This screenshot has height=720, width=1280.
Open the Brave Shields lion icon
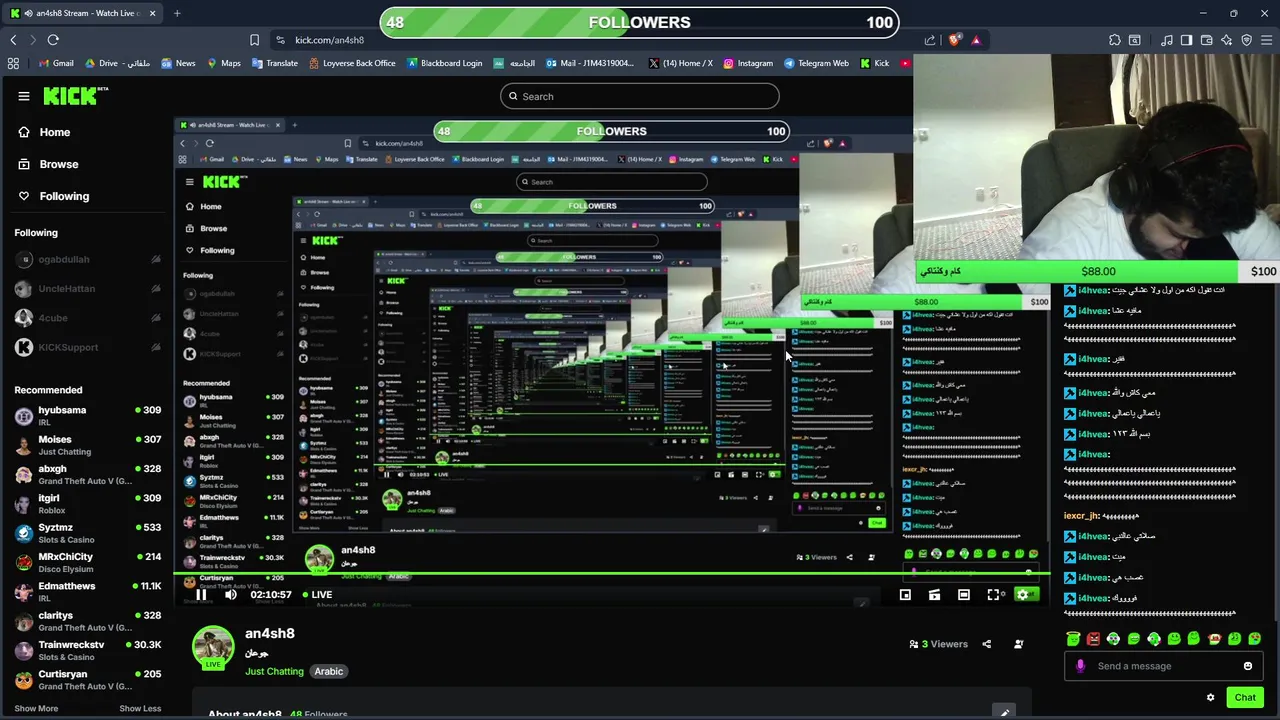point(955,40)
